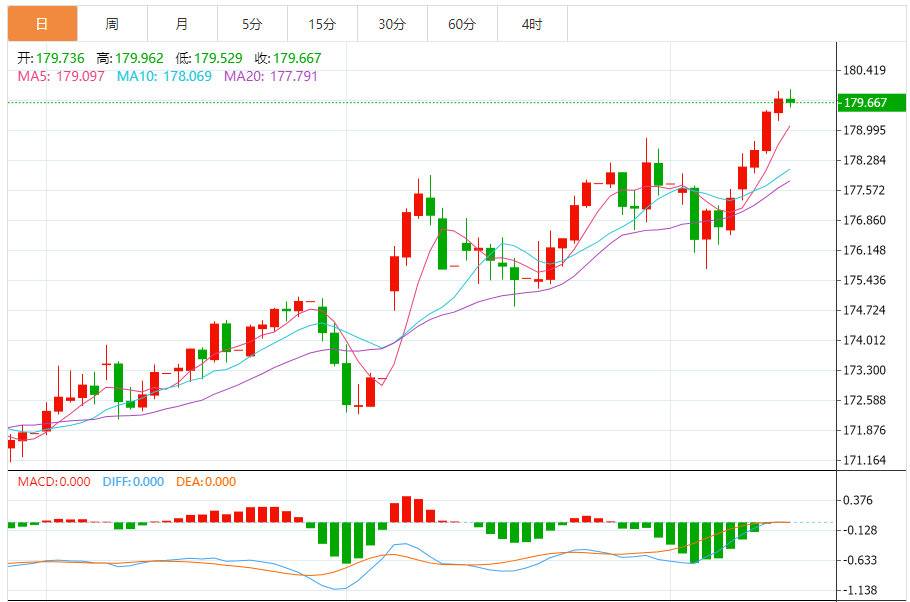The width and height of the screenshot is (910, 602).
Task: Click the 177.572 price axis label
Action: click(x=864, y=190)
